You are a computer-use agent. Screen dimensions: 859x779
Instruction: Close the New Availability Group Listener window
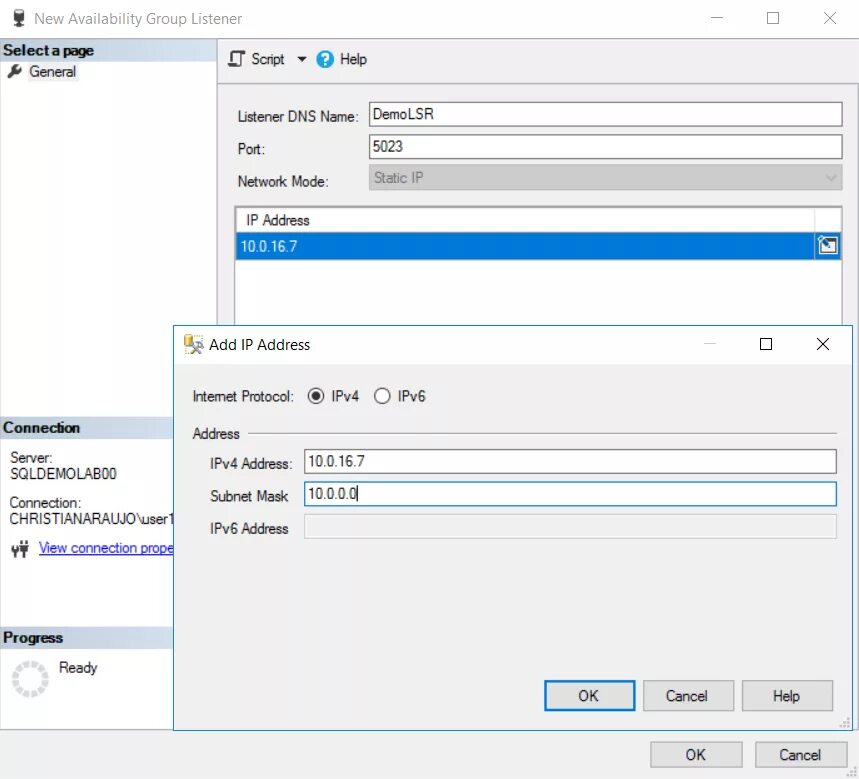(829, 18)
